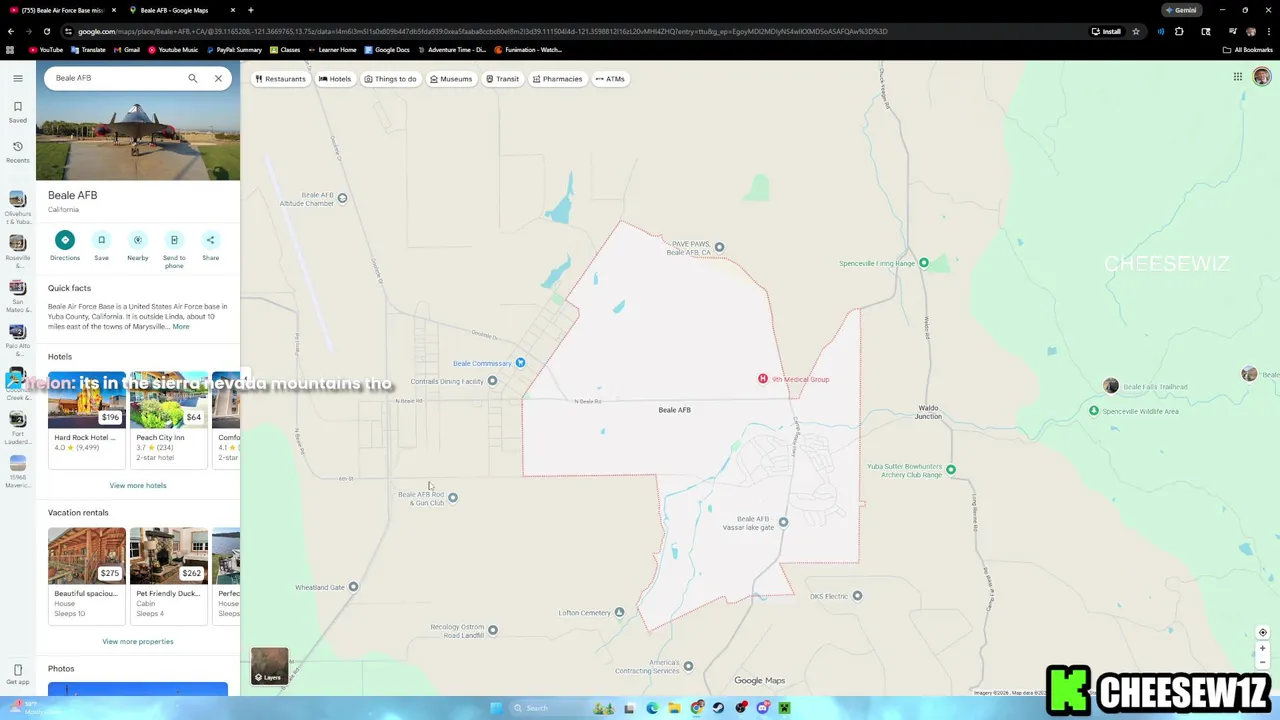Open the Layers map type switcher
The image size is (1280, 720).
pos(269,666)
